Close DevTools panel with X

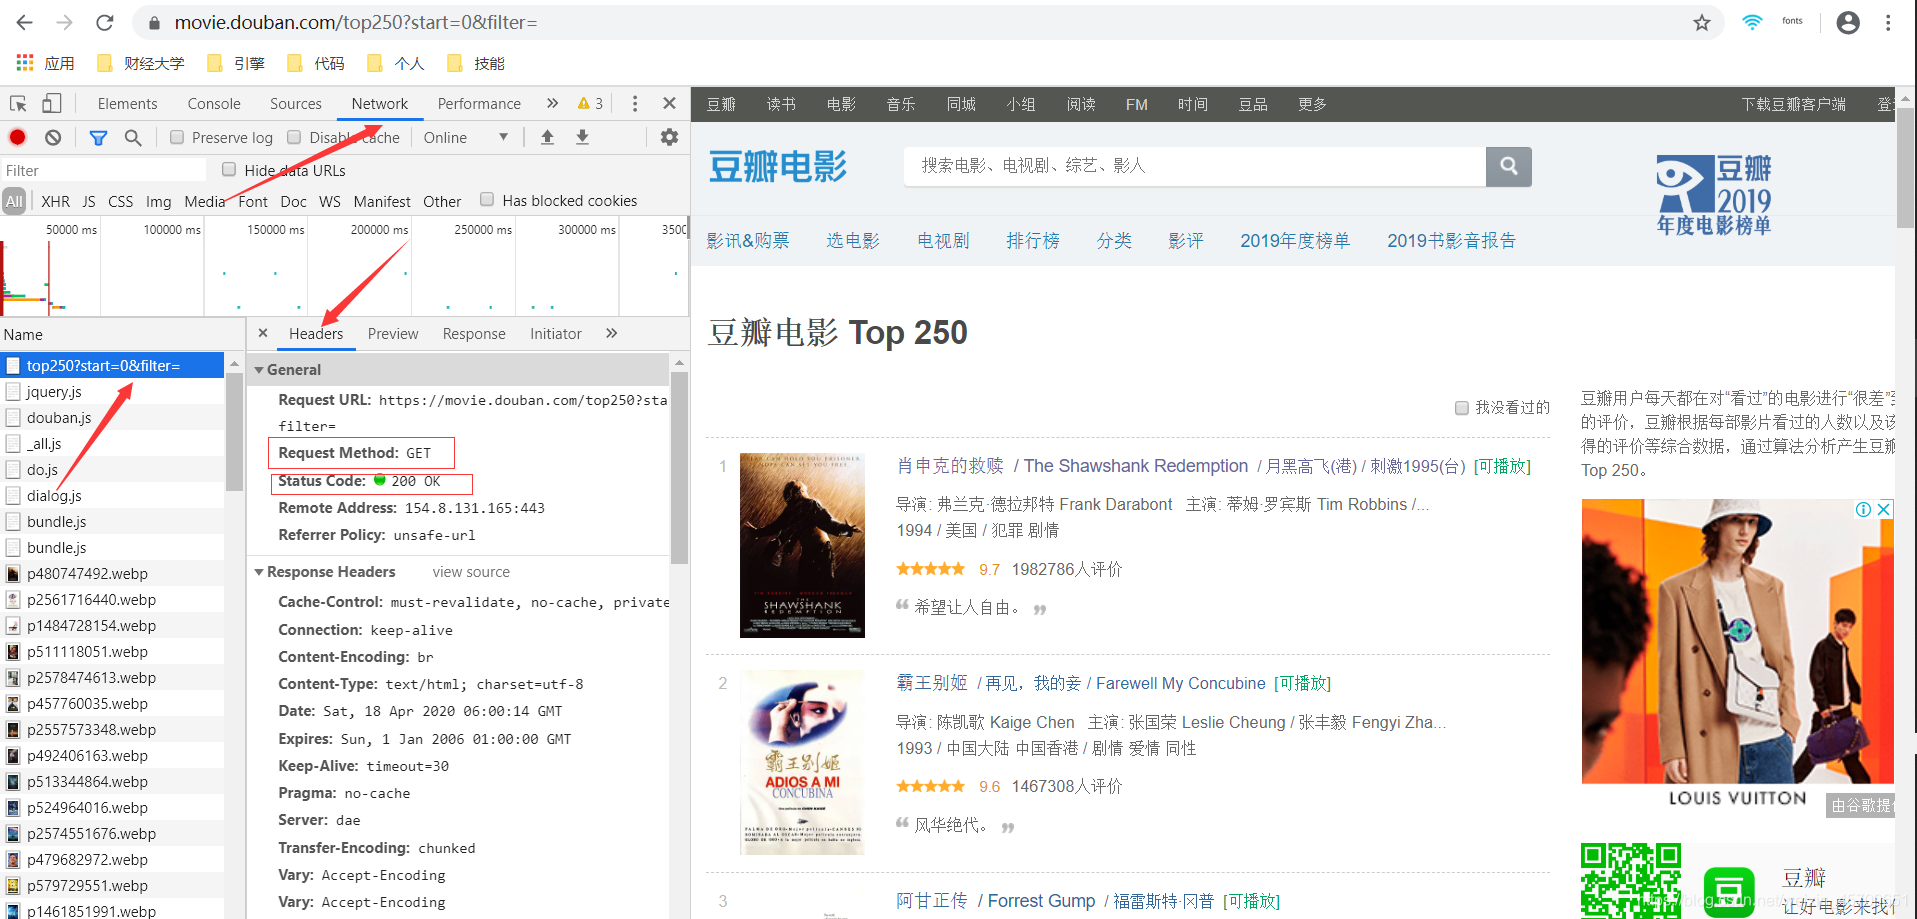click(x=669, y=103)
